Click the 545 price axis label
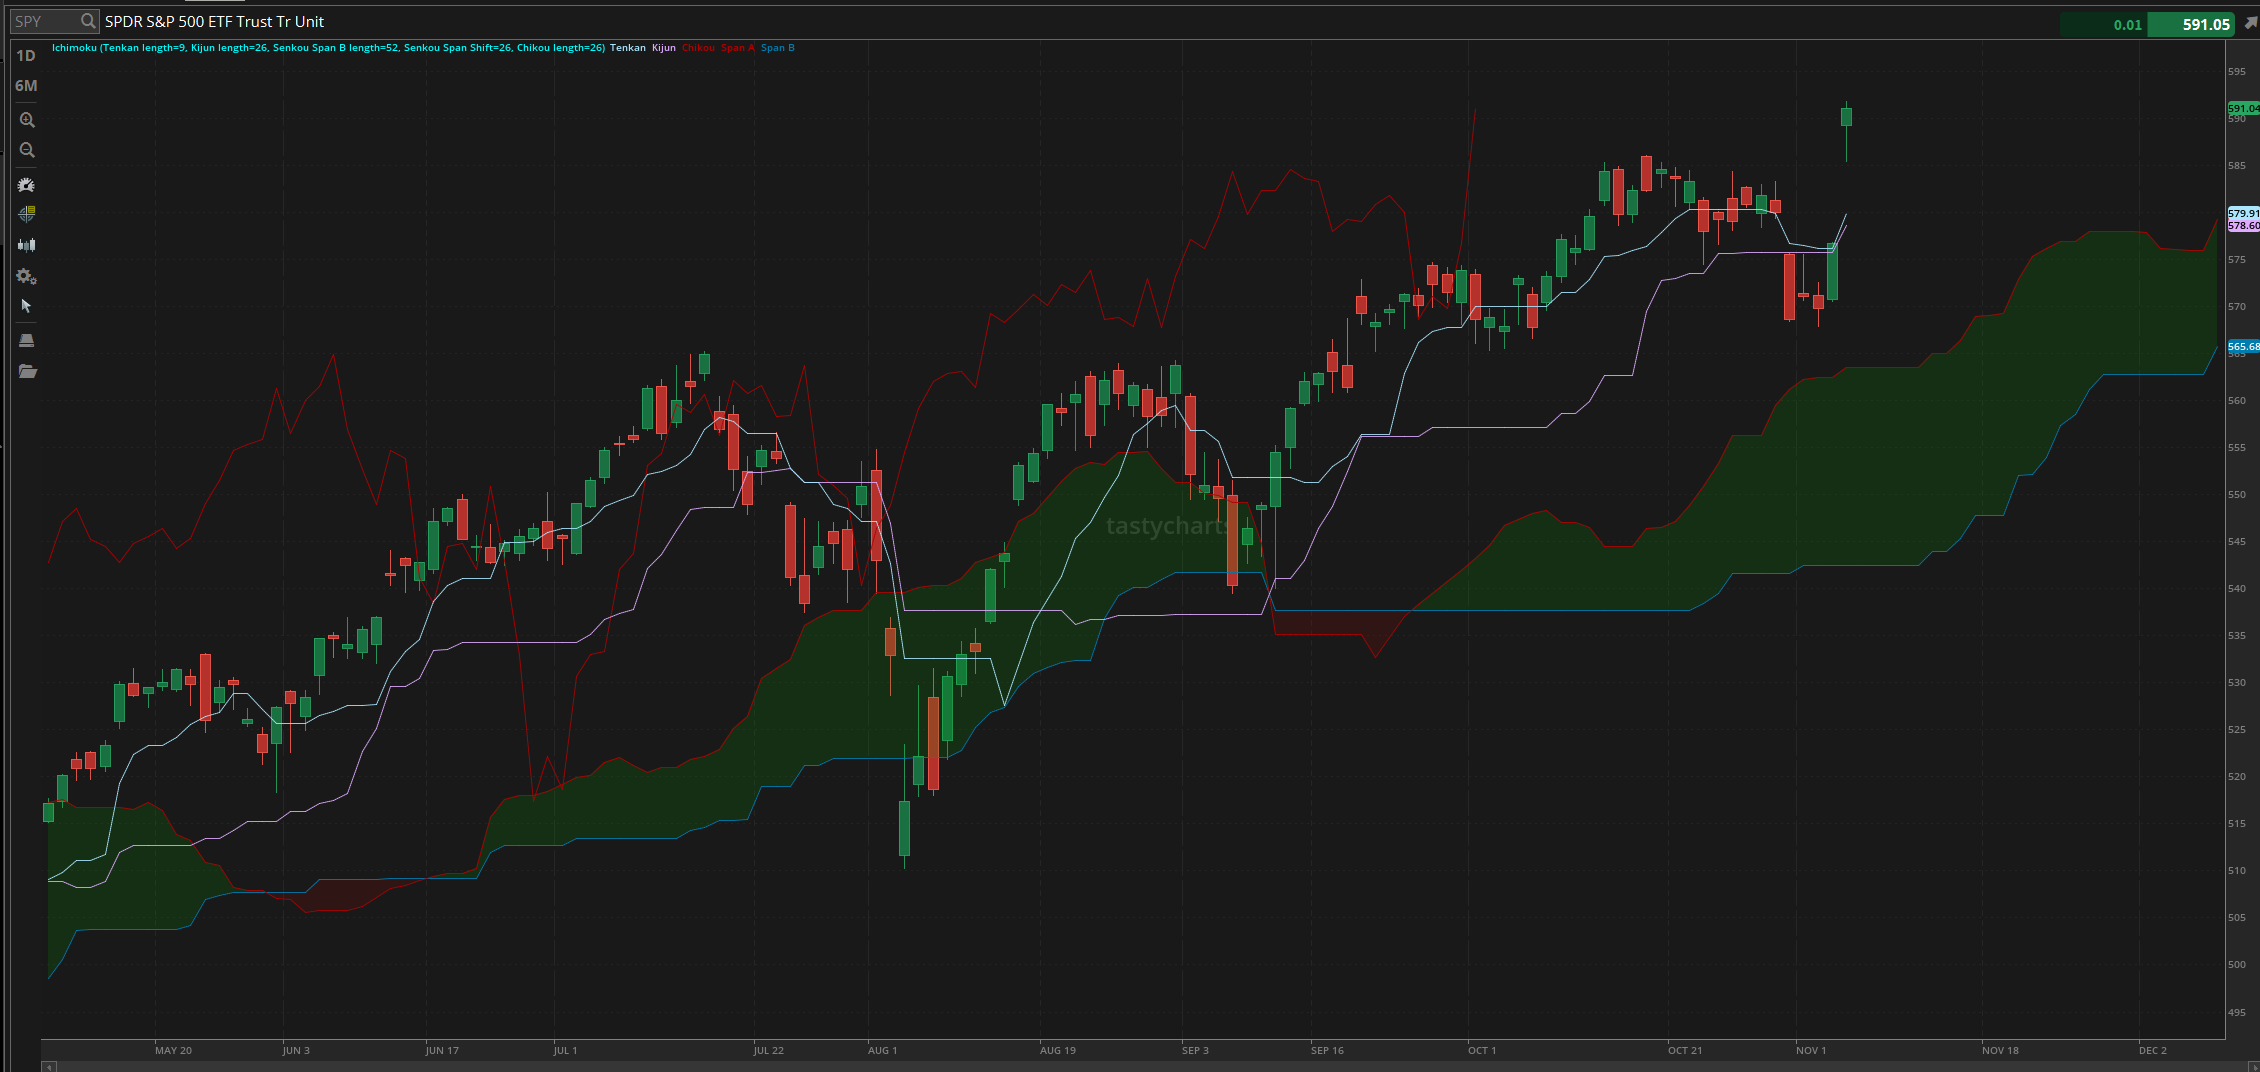 coord(2237,541)
